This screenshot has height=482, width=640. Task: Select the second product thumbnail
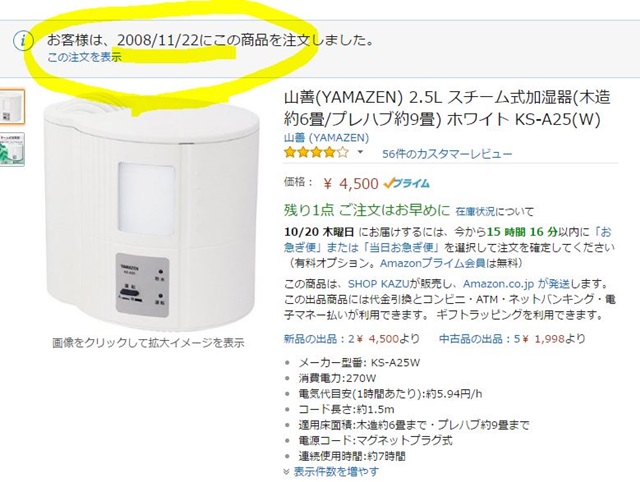pos(12,149)
